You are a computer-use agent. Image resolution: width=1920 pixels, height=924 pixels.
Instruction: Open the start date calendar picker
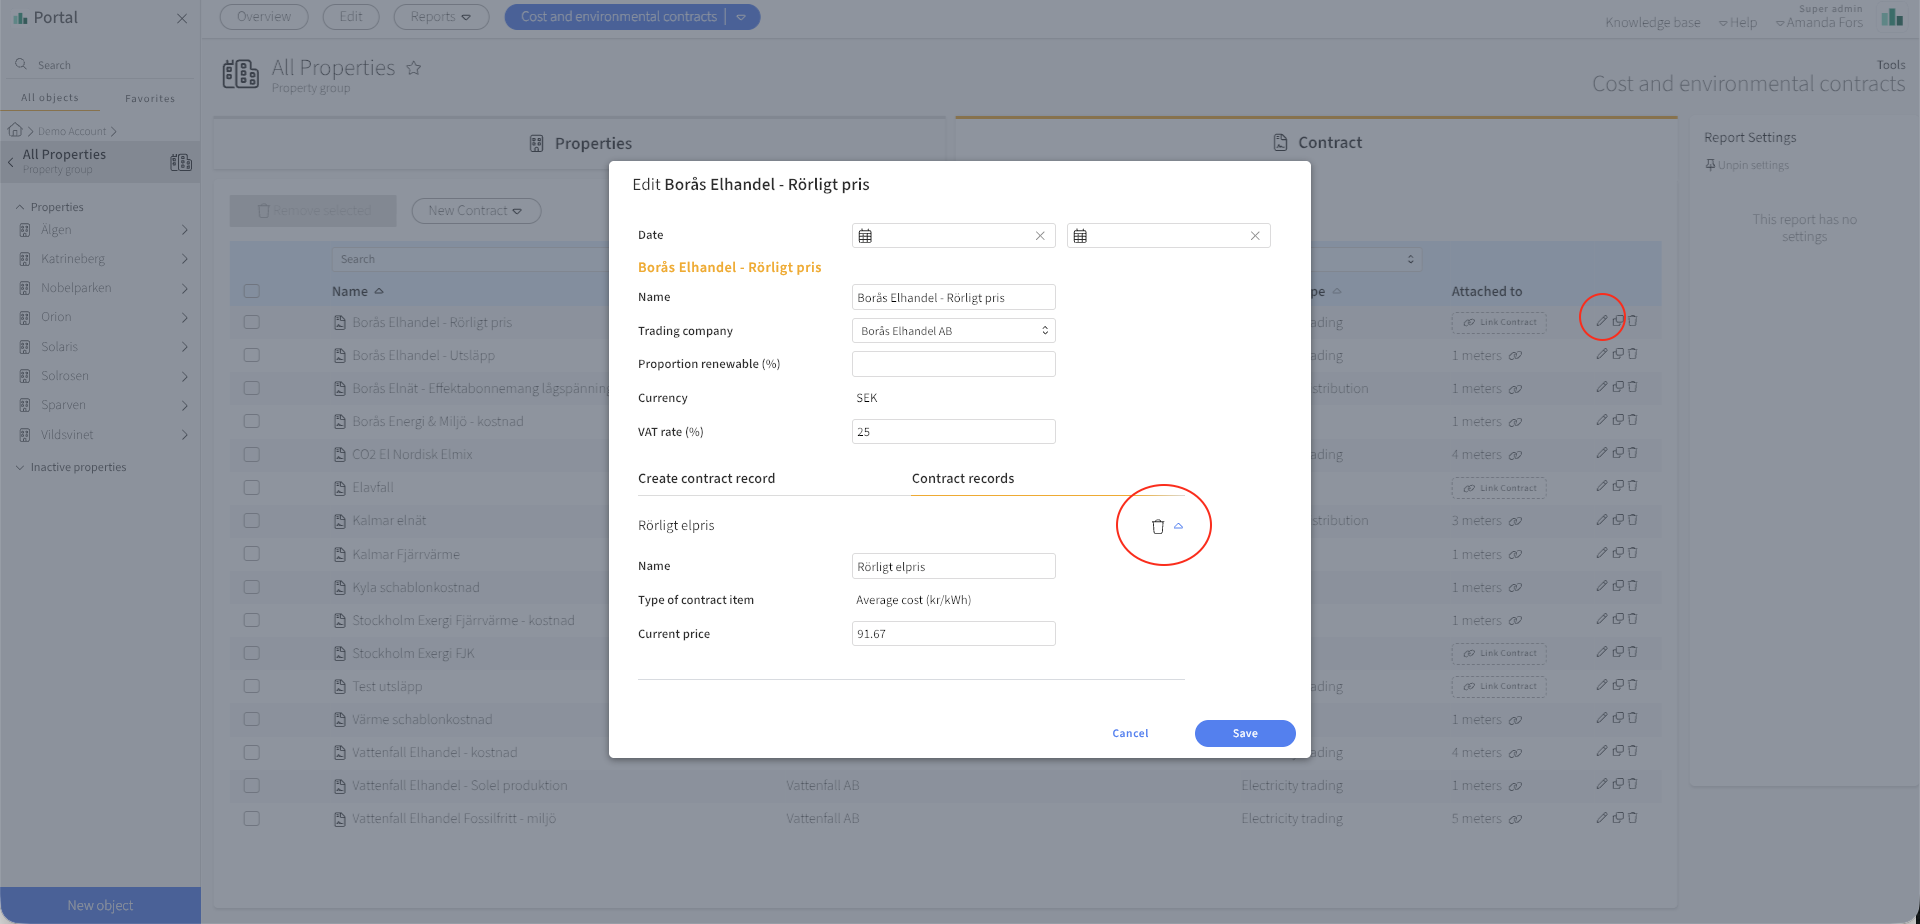(866, 236)
